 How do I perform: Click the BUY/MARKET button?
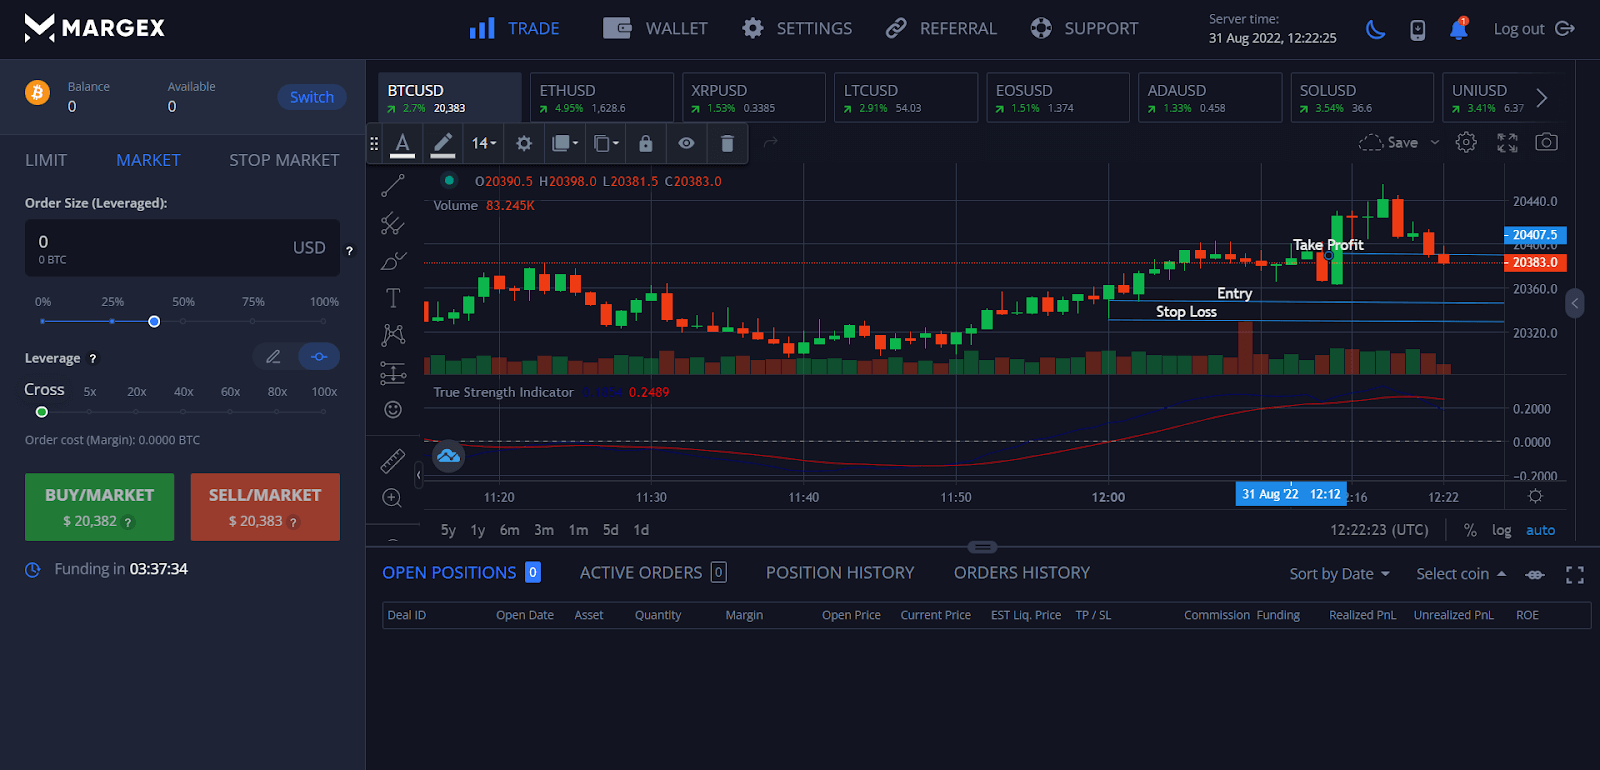coord(99,507)
